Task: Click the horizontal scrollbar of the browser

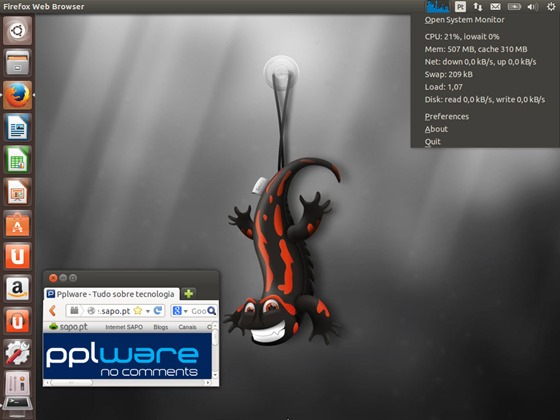Action: [127, 382]
